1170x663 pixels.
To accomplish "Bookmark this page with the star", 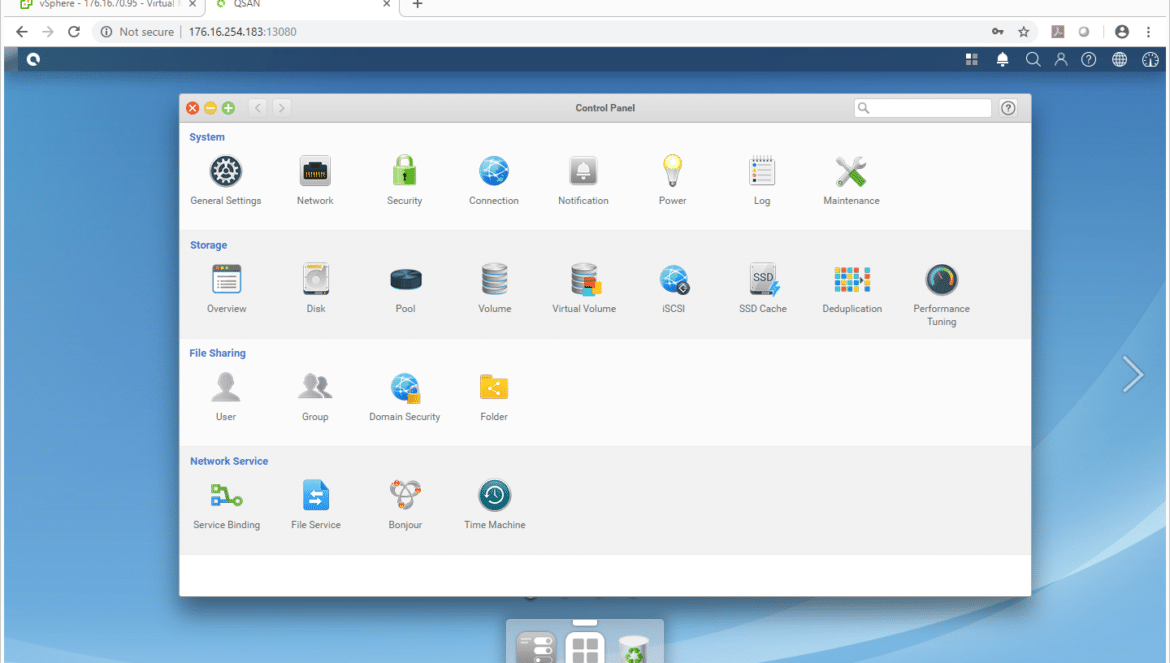I will (1024, 32).
